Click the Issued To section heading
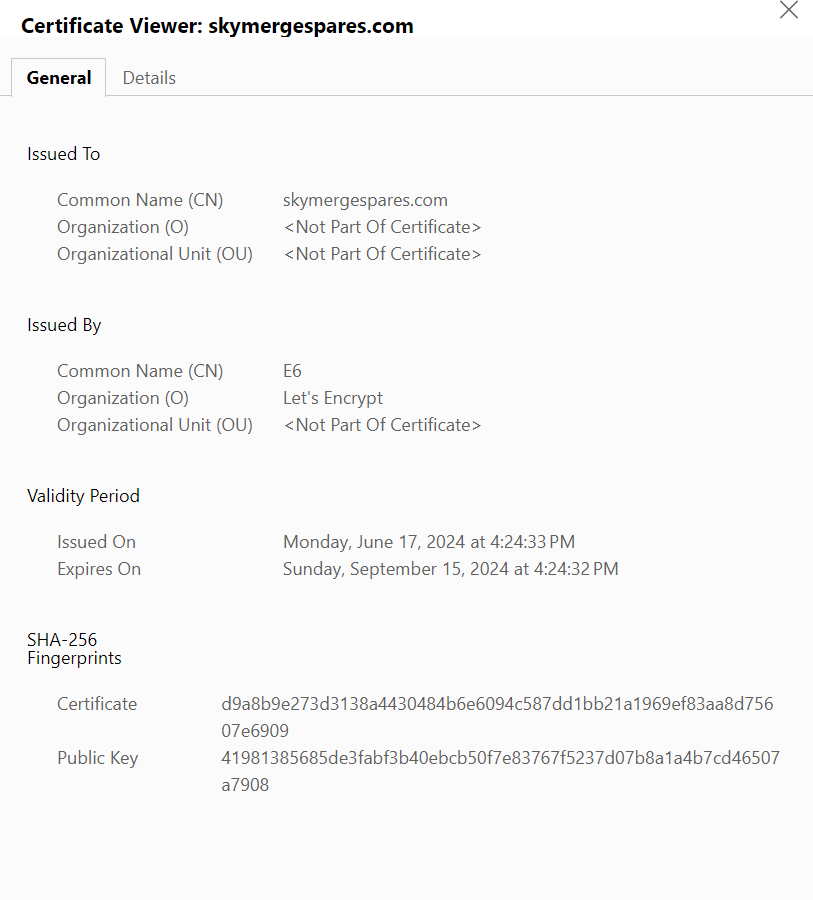This screenshot has width=813, height=900. pos(64,154)
